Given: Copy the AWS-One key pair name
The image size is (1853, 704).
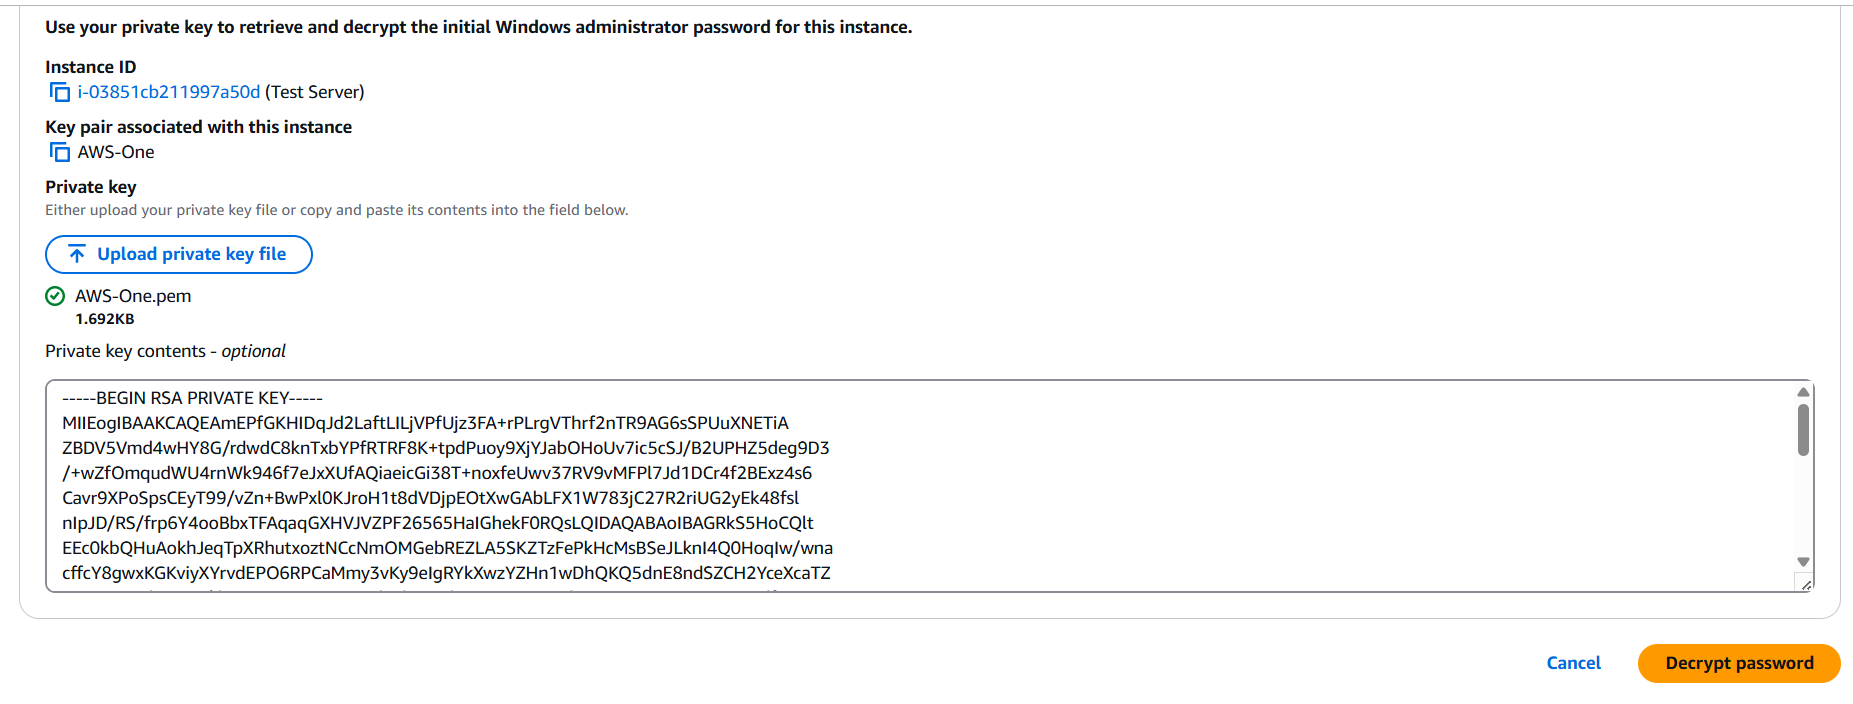Looking at the screenshot, I should pos(60,152).
